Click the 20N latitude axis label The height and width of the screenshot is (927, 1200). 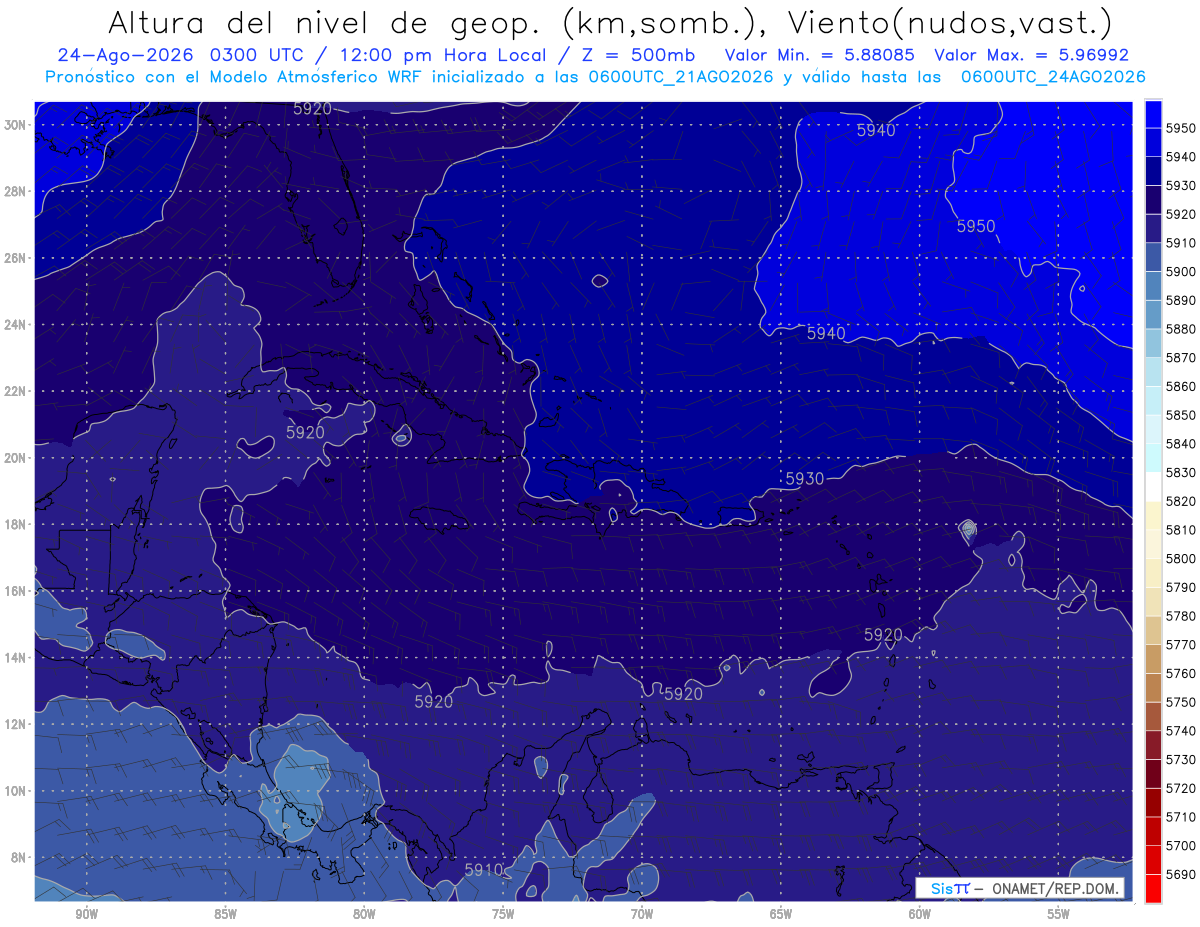(16, 458)
